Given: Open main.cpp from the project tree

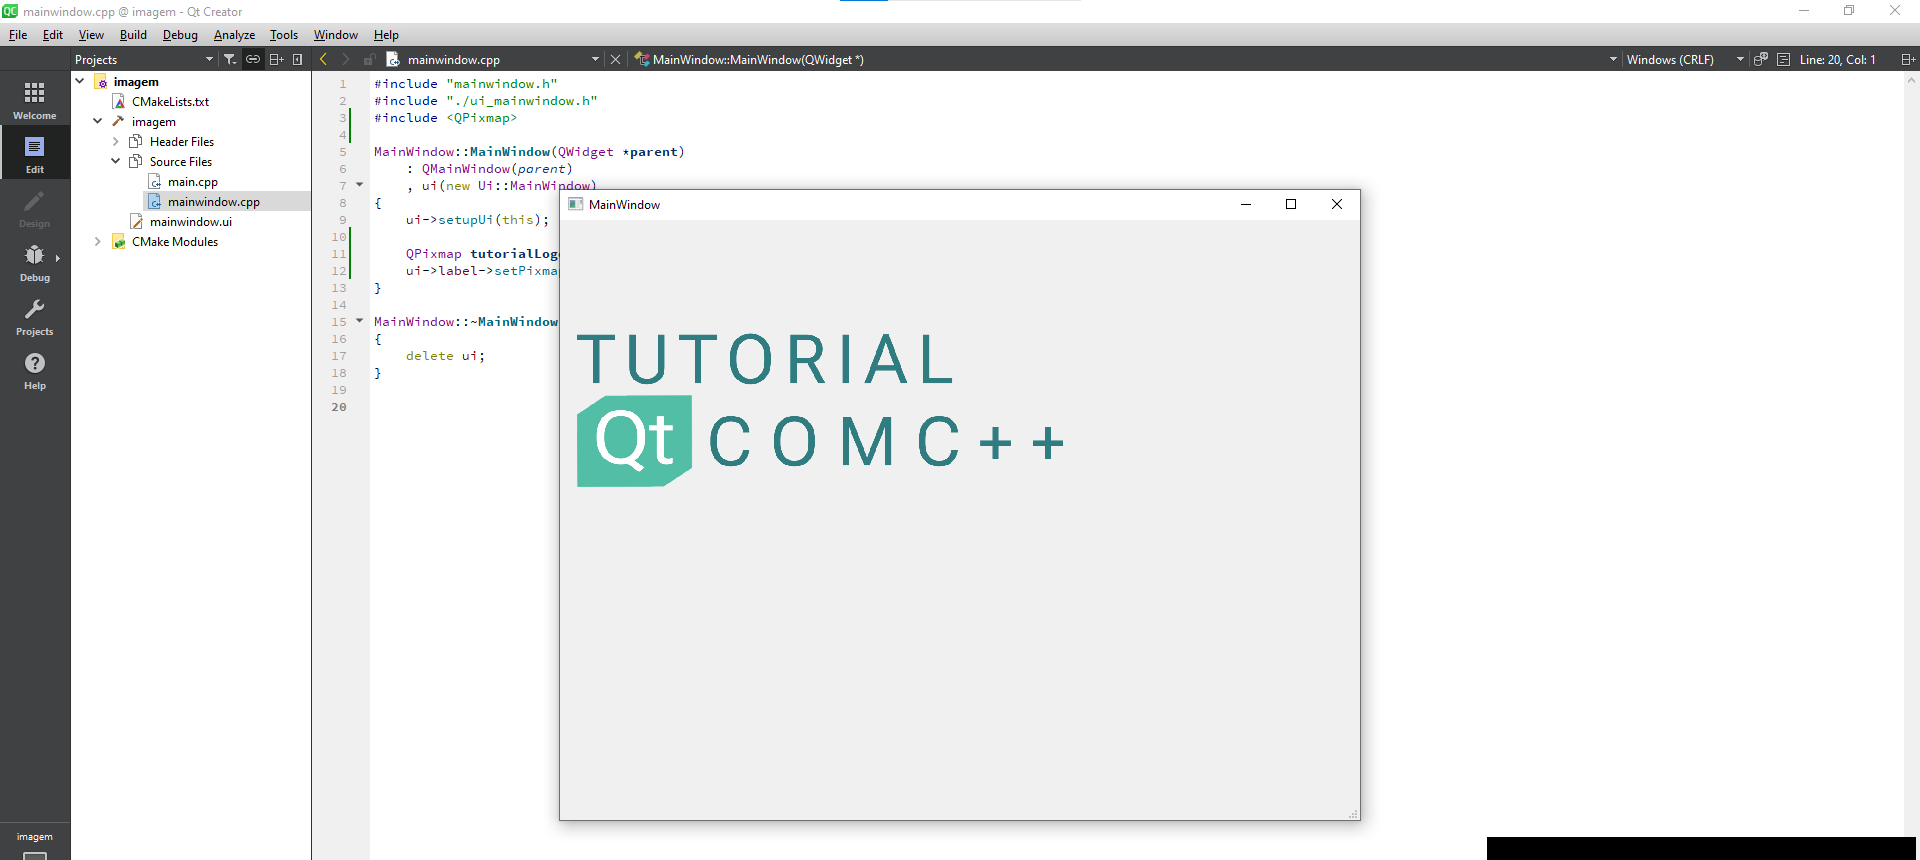Looking at the screenshot, I should click(x=192, y=181).
